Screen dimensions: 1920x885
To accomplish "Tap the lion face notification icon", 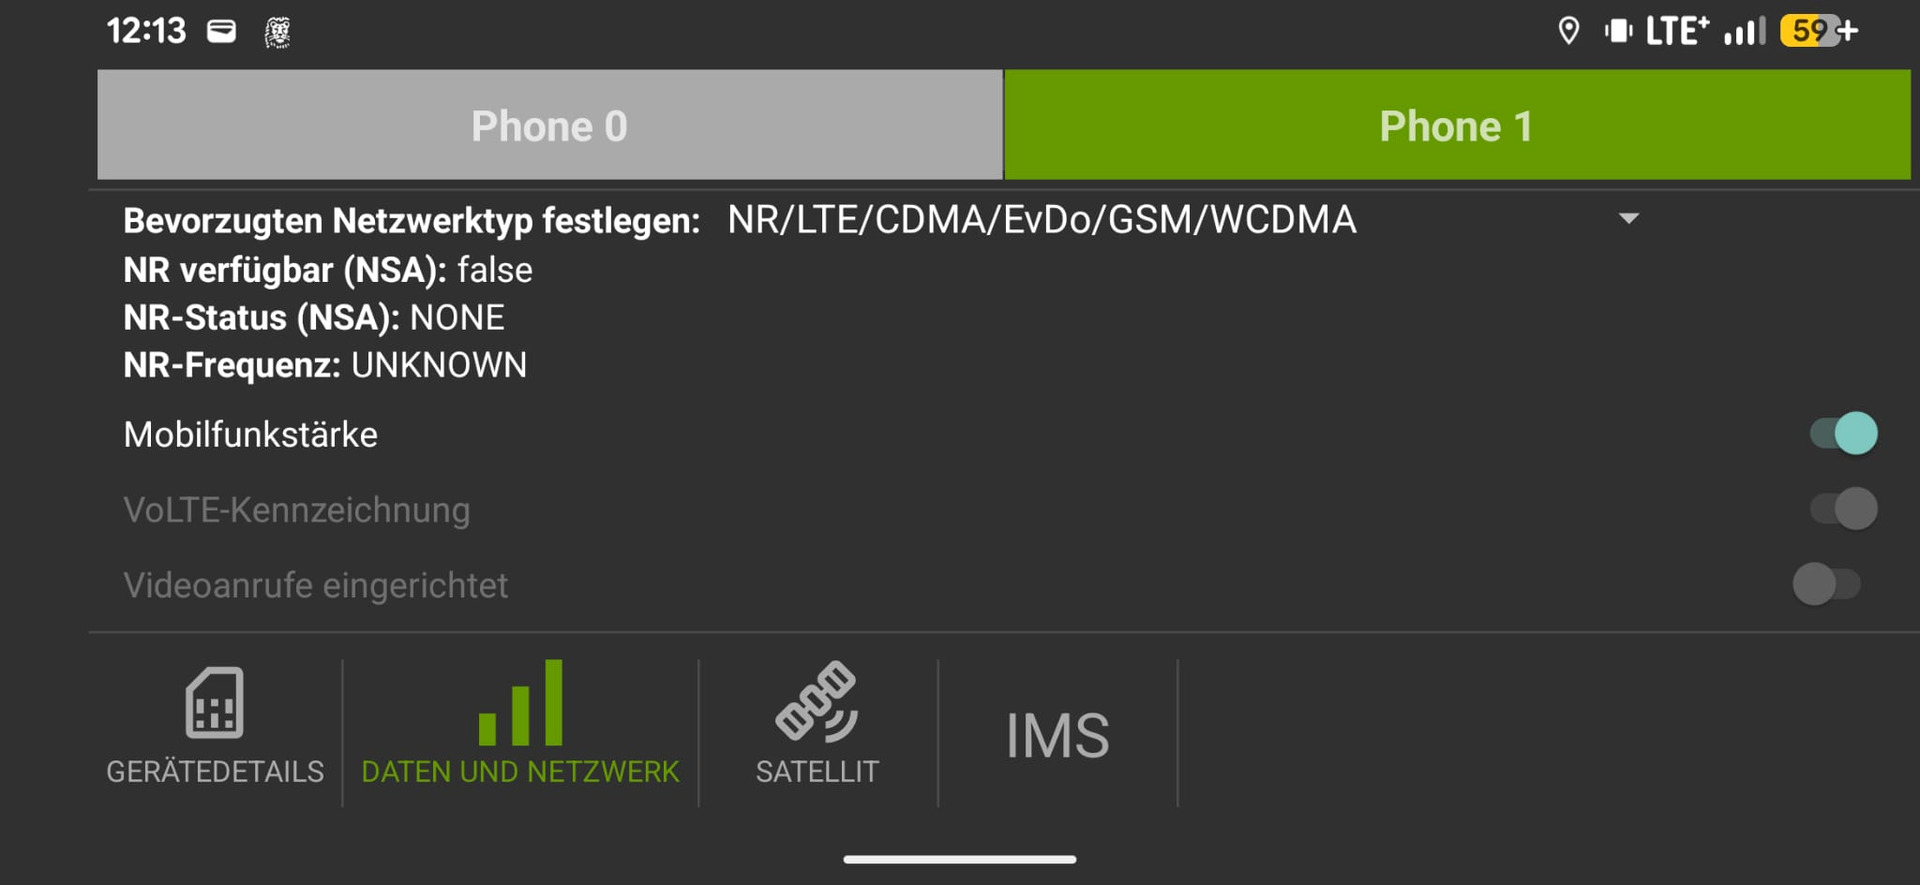I will [x=277, y=32].
